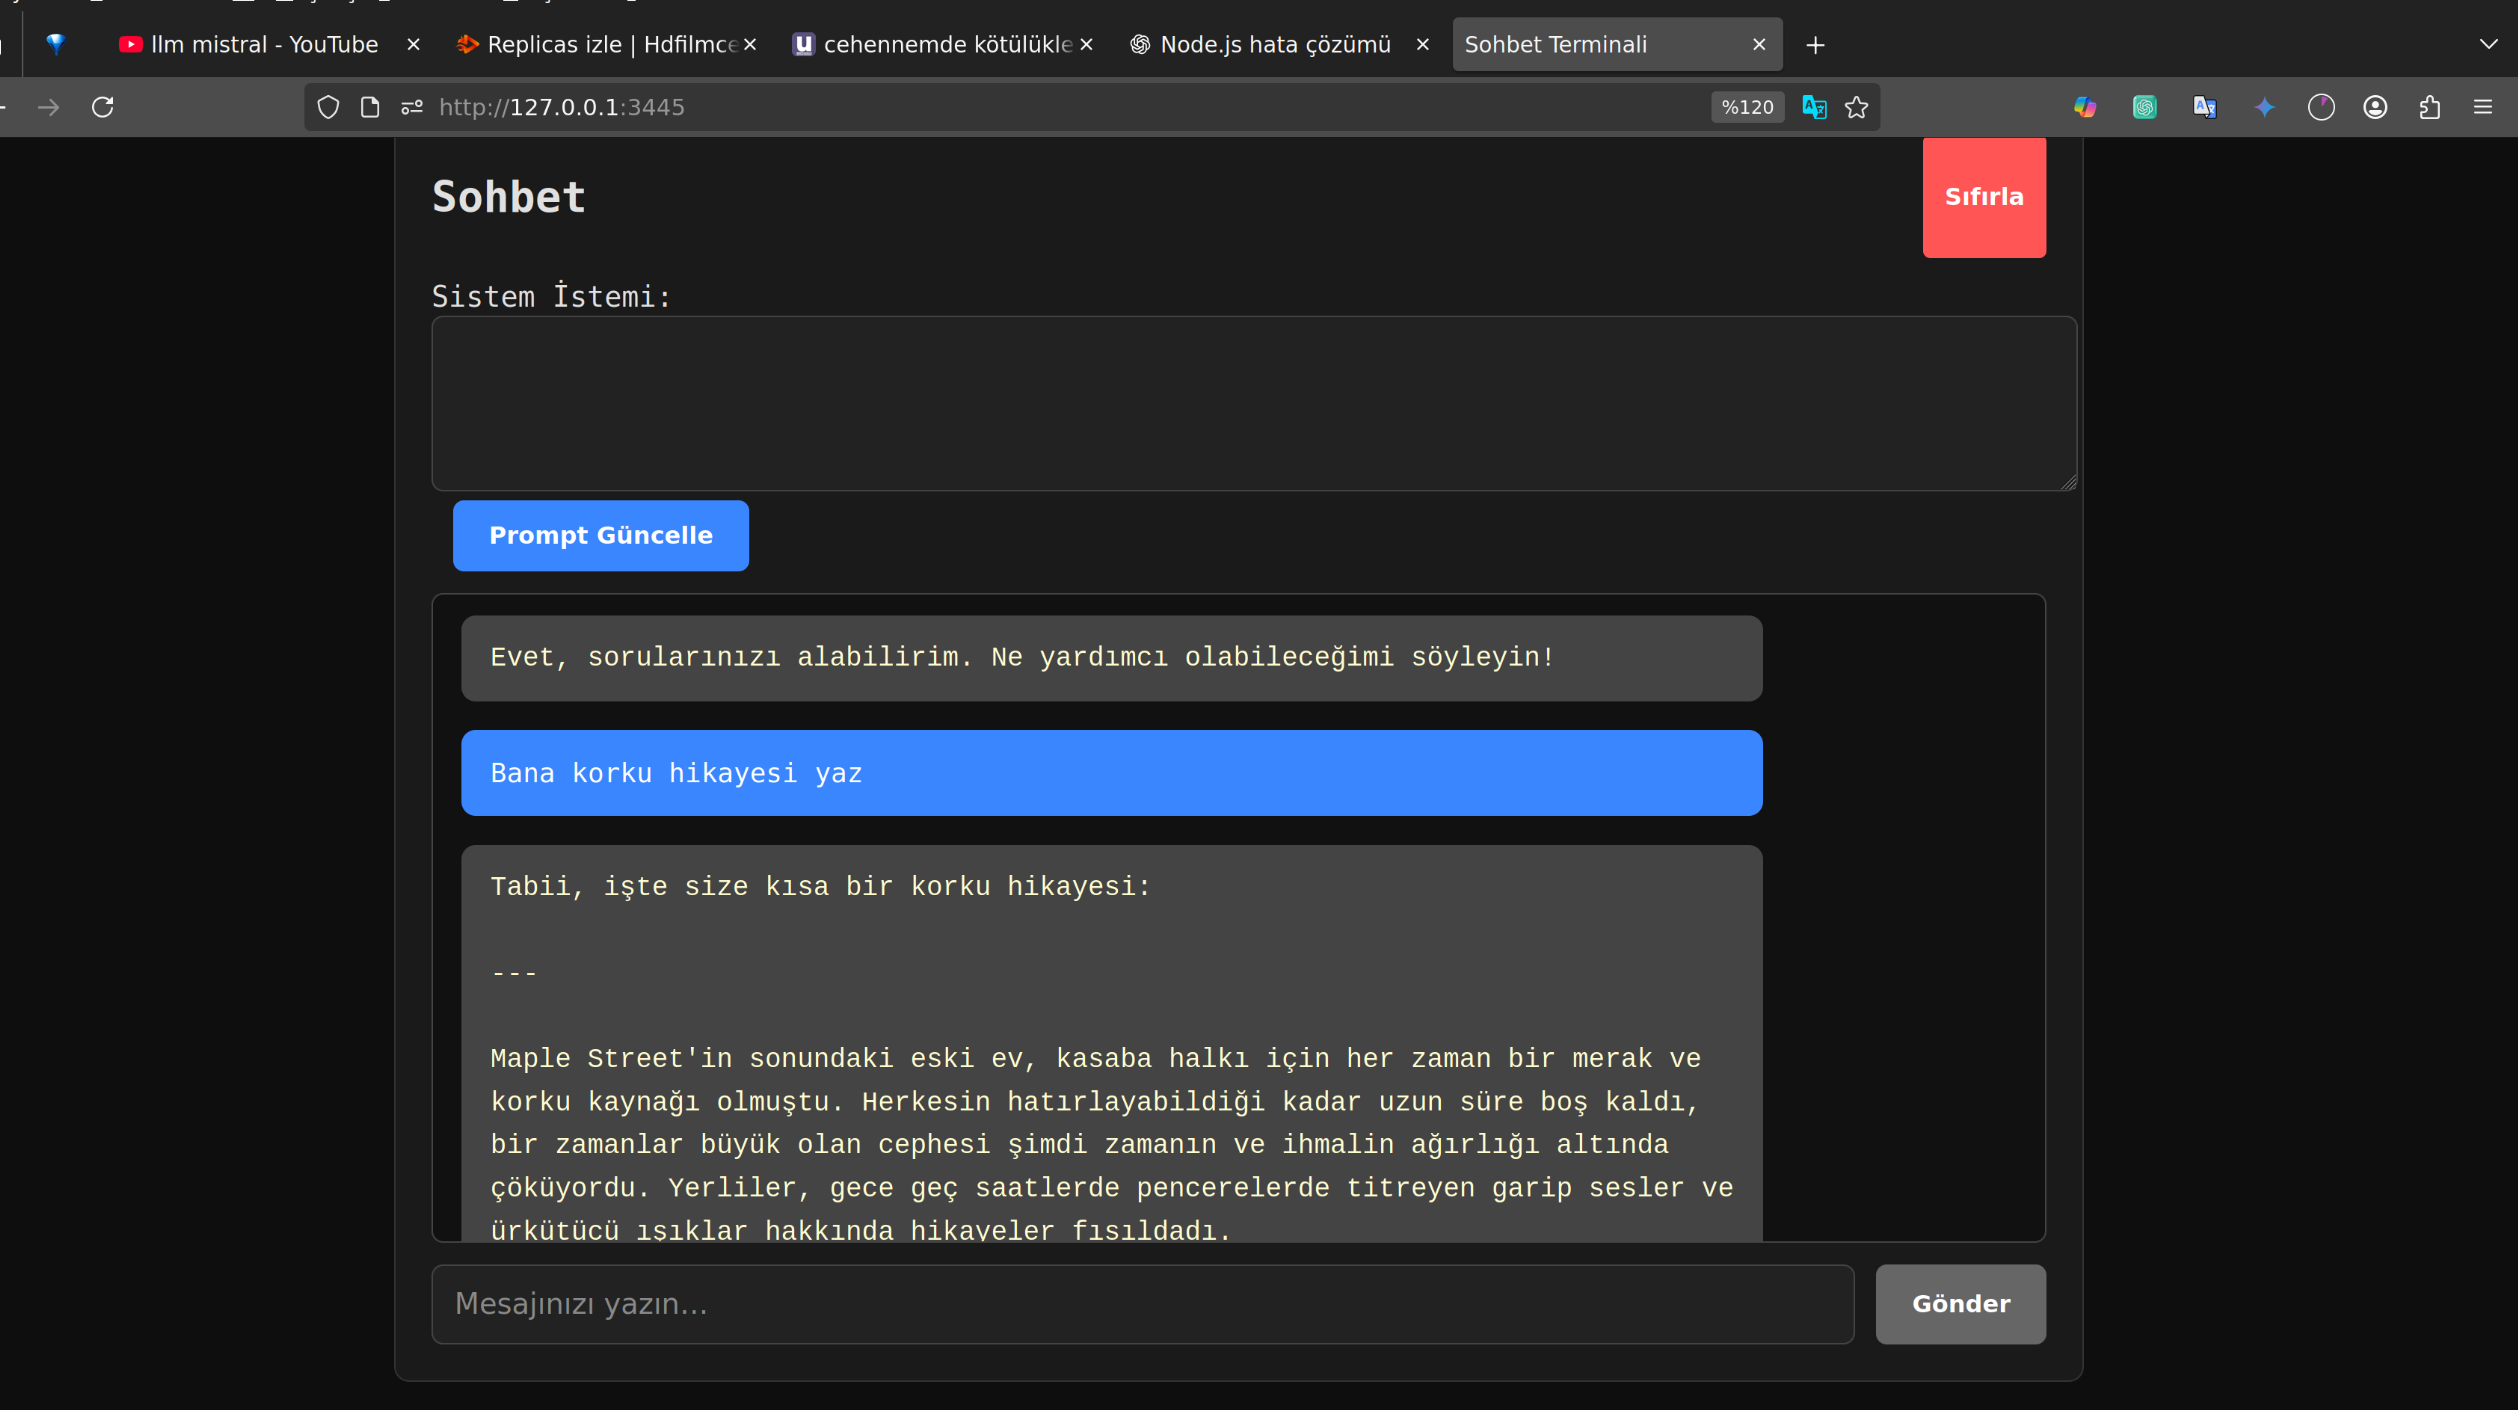The width and height of the screenshot is (2518, 1410).
Task: Switch to the llm mistral YouTube tab
Action: coord(264,44)
